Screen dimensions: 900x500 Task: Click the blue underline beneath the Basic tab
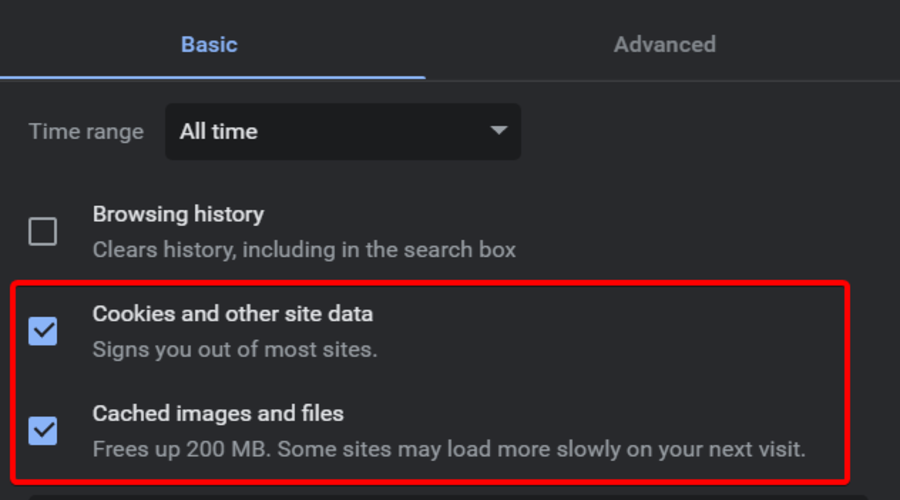(212, 77)
